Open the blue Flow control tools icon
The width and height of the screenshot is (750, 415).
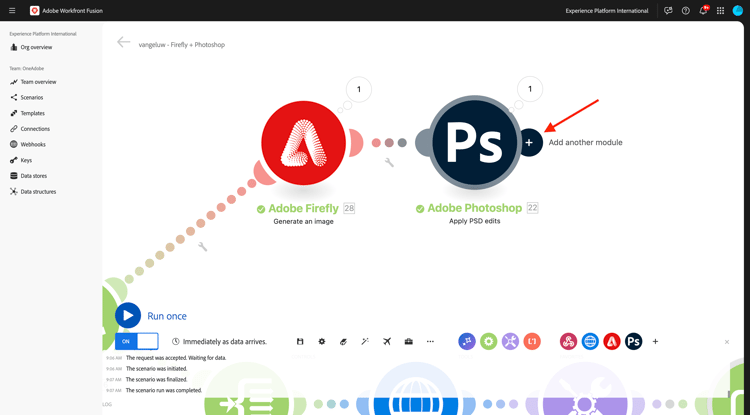click(x=467, y=341)
